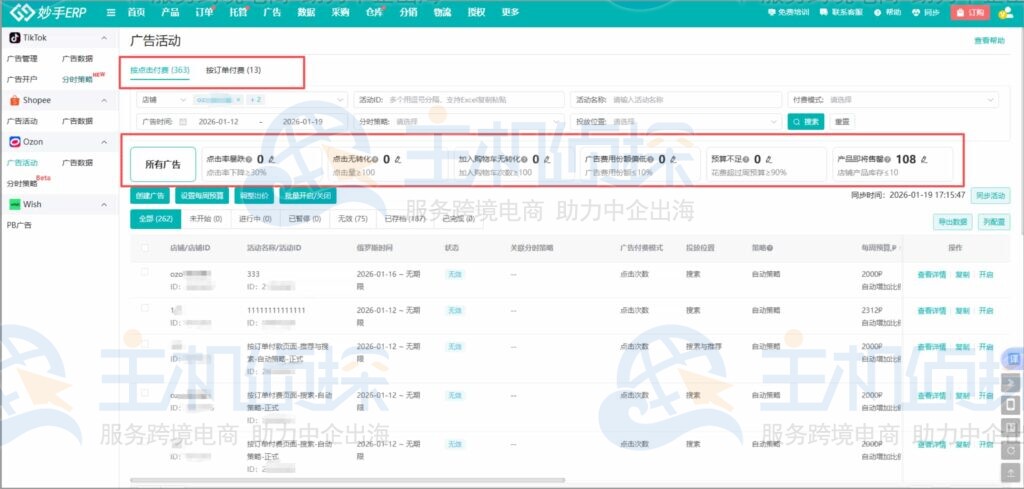Open the 付费模式 dropdown
The height and width of the screenshot is (489, 1024).
[x=910, y=100]
